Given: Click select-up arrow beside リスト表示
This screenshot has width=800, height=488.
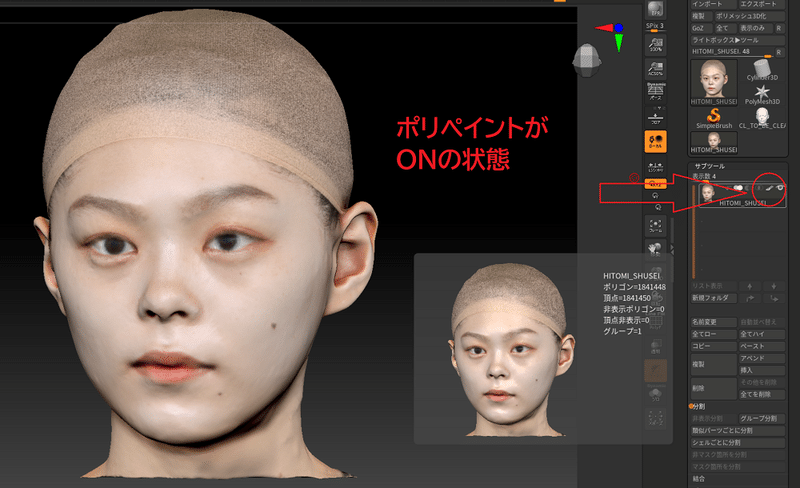Looking at the screenshot, I should (x=749, y=286).
